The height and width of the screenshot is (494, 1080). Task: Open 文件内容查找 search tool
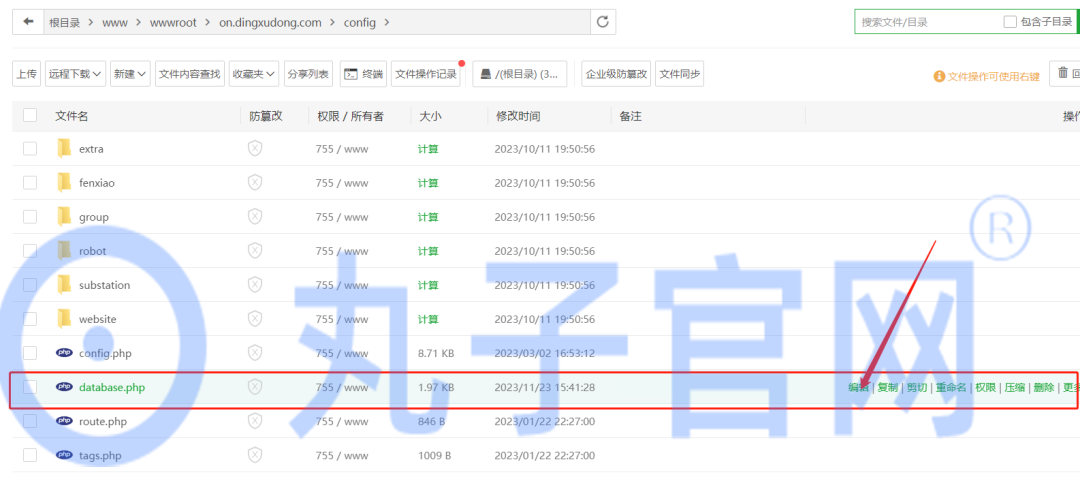coord(190,74)
